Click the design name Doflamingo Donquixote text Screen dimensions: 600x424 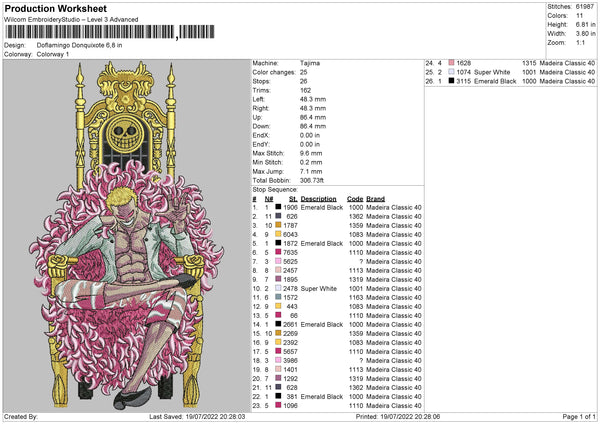(79, 45)
